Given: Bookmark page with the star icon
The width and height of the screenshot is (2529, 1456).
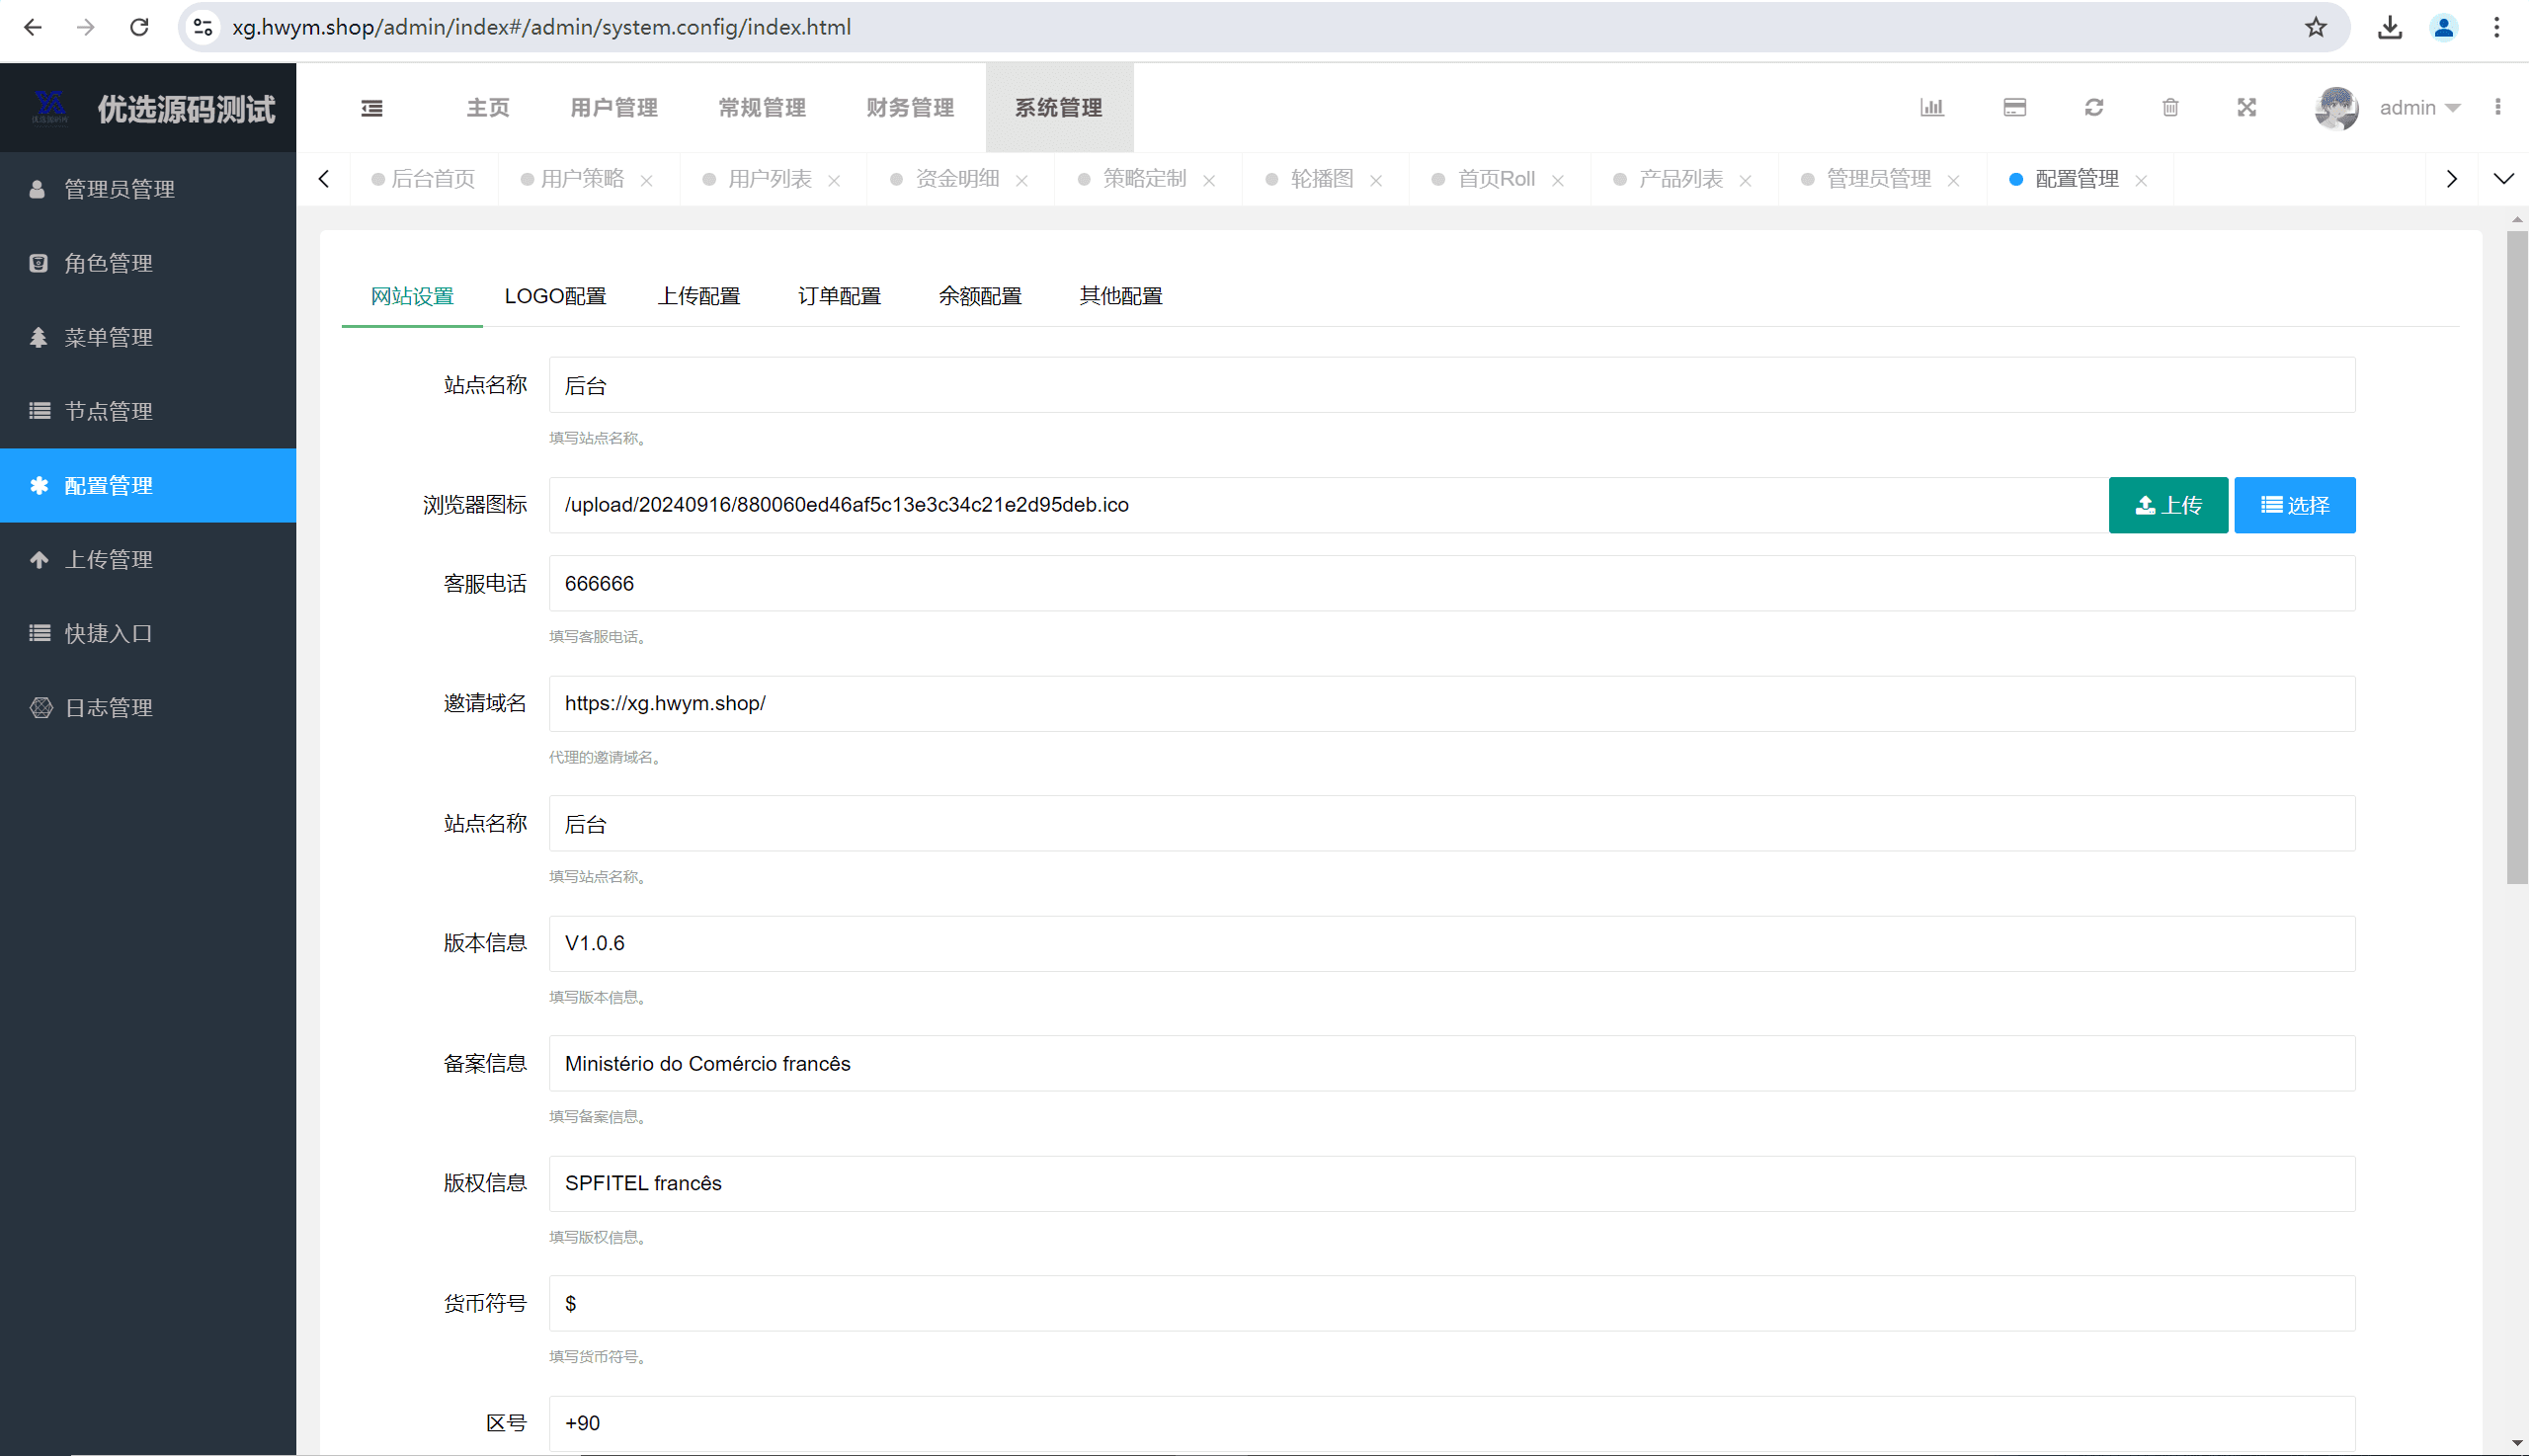Looking at the screenshot, I should (x=2315, y=27).
